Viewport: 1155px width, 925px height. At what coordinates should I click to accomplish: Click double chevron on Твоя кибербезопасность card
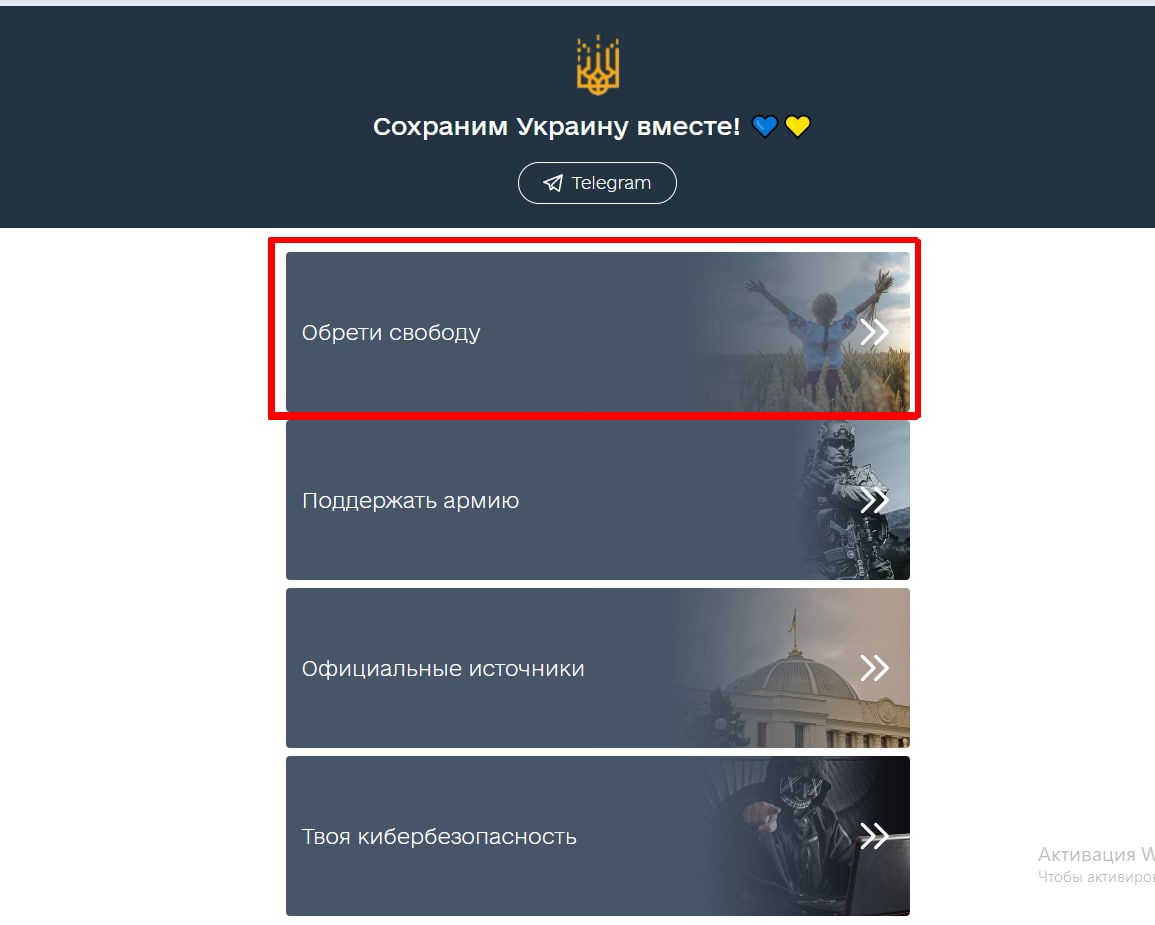874,836
